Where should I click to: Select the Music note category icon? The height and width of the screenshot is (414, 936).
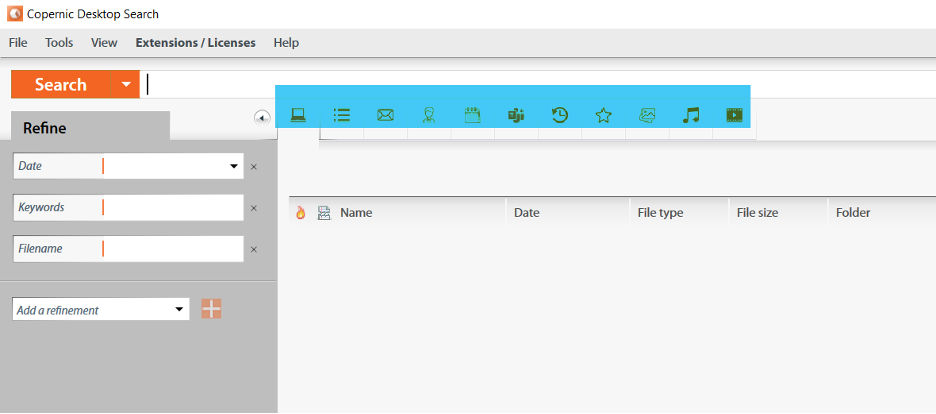[691, 115]
